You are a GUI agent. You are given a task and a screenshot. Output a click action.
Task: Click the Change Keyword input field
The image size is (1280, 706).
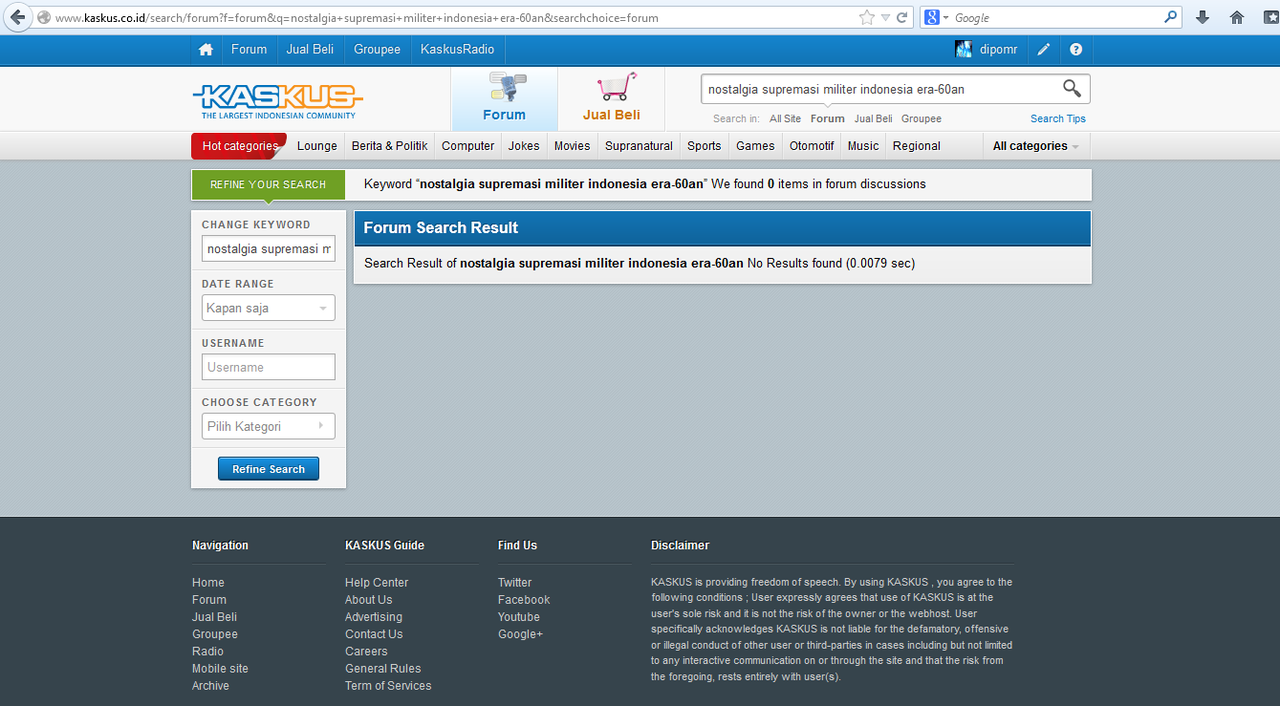point(268,249)
